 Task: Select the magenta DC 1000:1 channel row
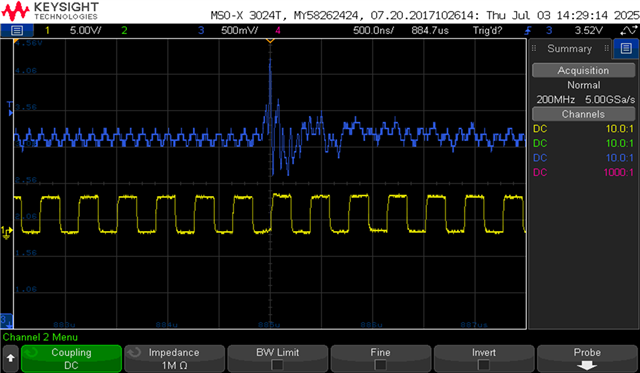[x=583, y=172]
